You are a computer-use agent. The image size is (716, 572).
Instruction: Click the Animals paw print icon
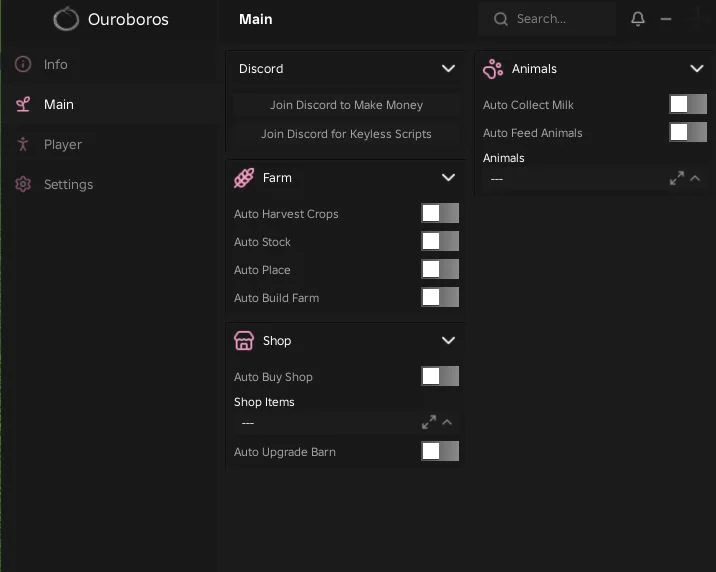point(493,69)
